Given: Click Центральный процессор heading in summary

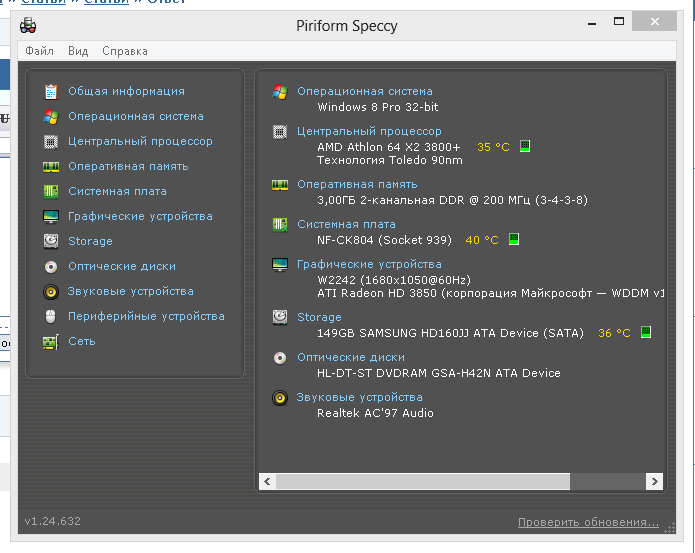Looking at the screenshot, I should (x=369, y=131).
